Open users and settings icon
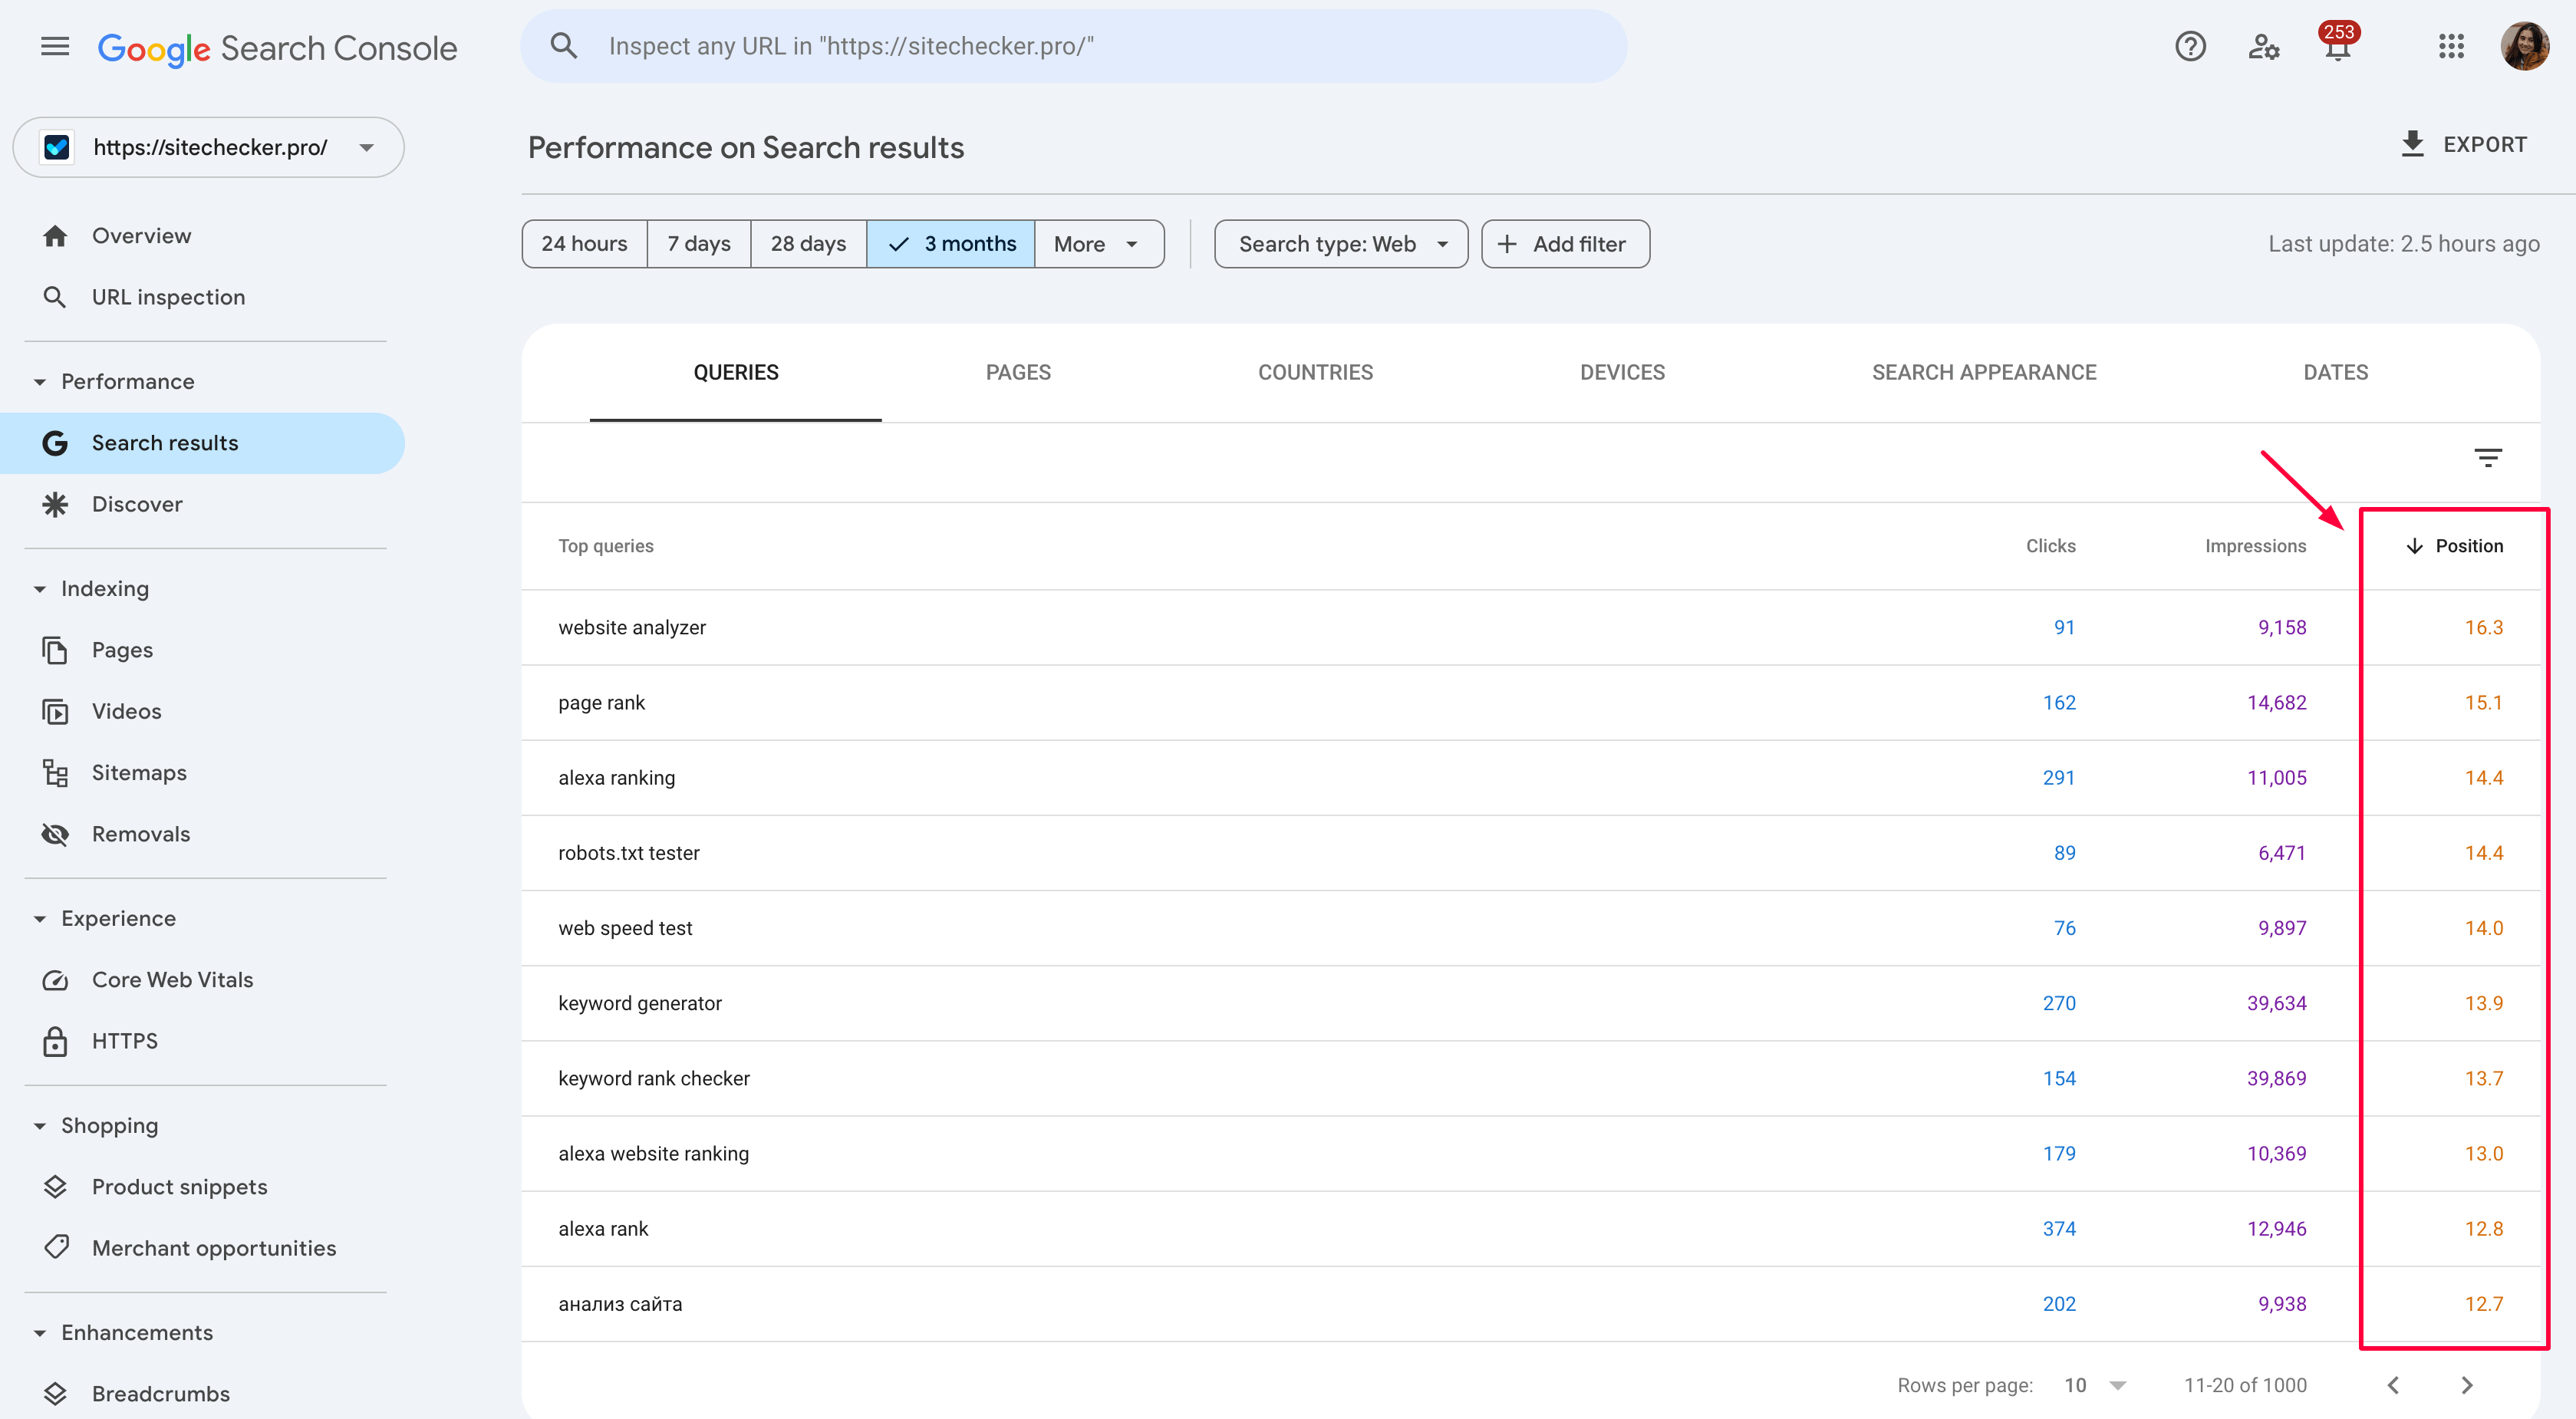 2263,46
